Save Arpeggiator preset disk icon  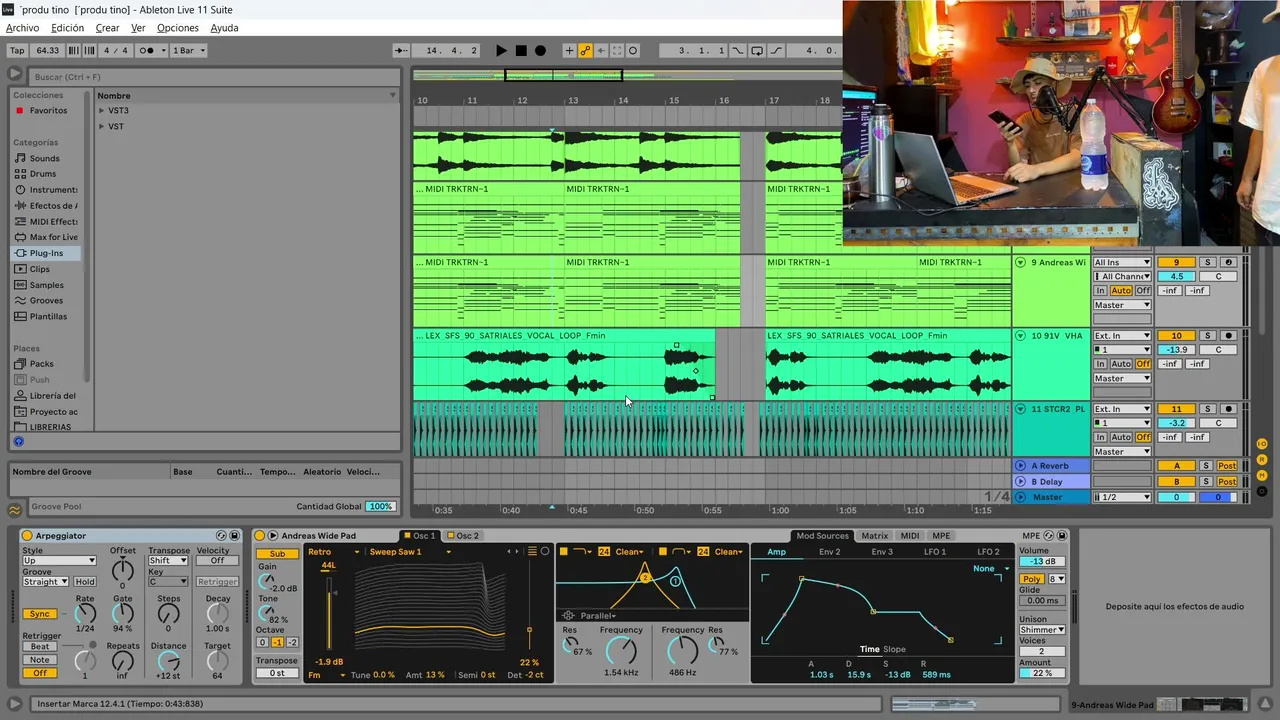pos(234,536)
